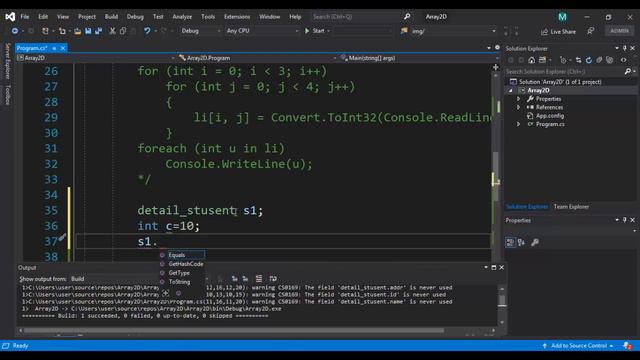640x360 pixels.
Task: Open the Debug configuration dropdown
Action: (200, 31)
